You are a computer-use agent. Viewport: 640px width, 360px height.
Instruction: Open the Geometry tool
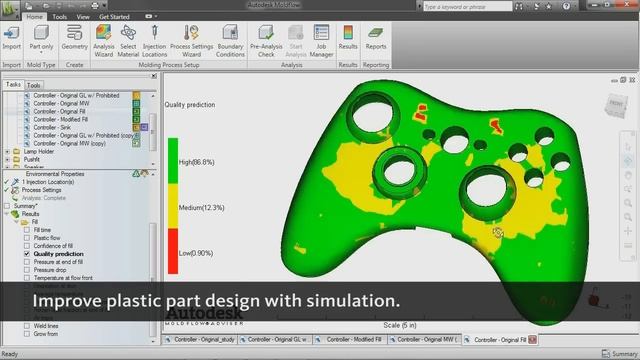click(74, 38)
